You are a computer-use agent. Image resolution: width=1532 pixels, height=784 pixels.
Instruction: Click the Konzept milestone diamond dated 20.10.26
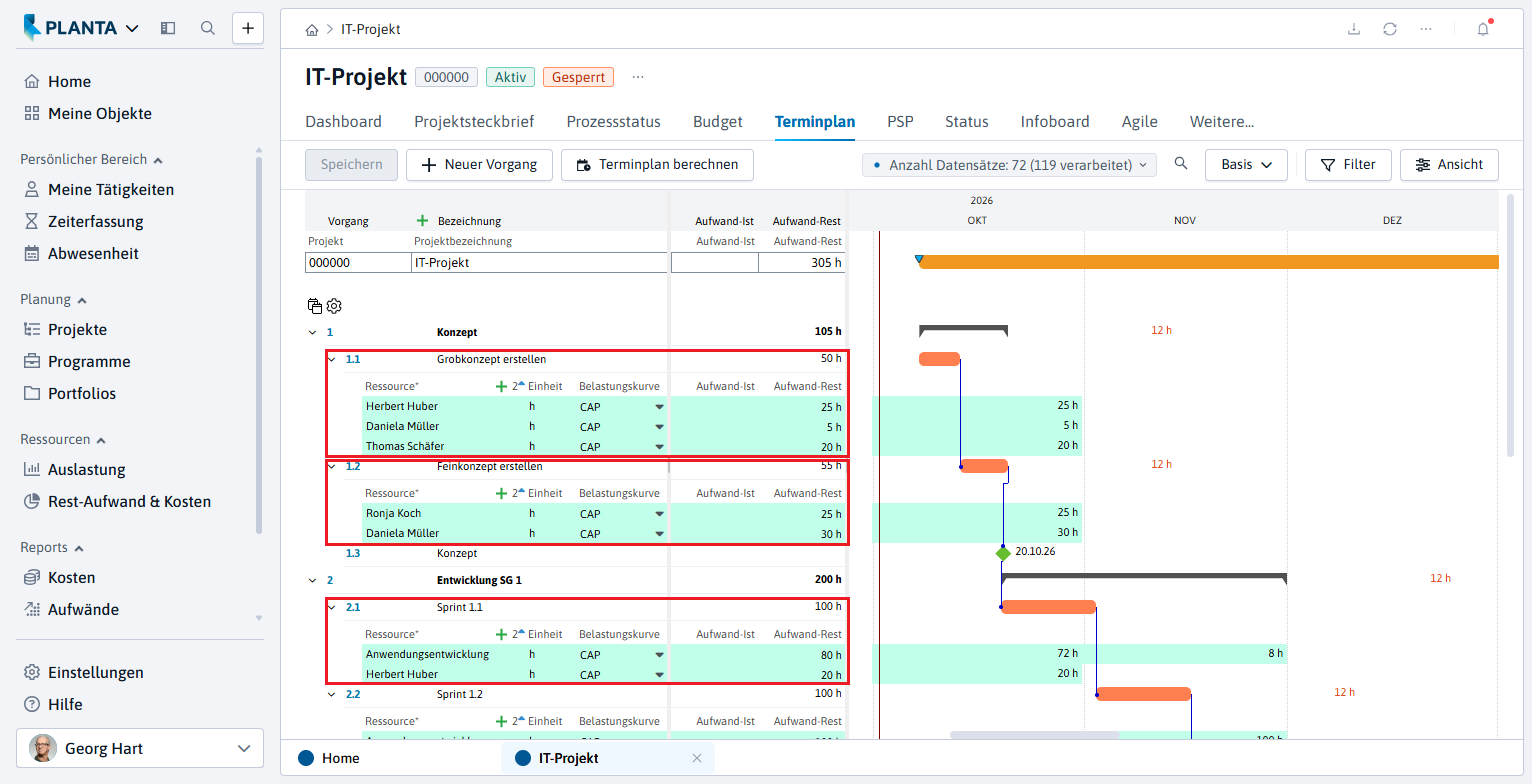coord(1003,553)
